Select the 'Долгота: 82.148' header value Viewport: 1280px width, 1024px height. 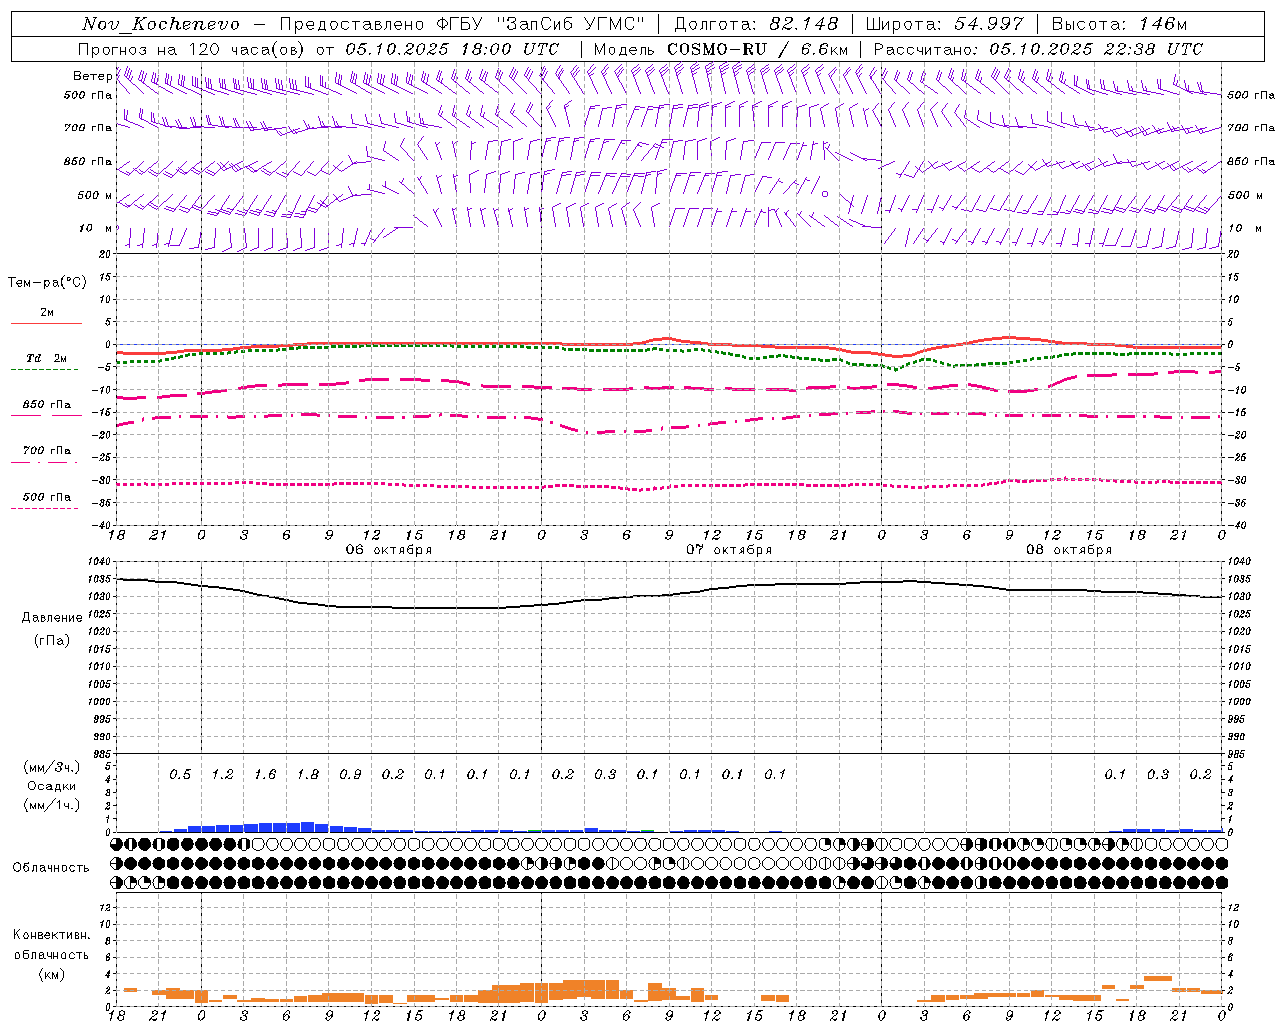756,24
